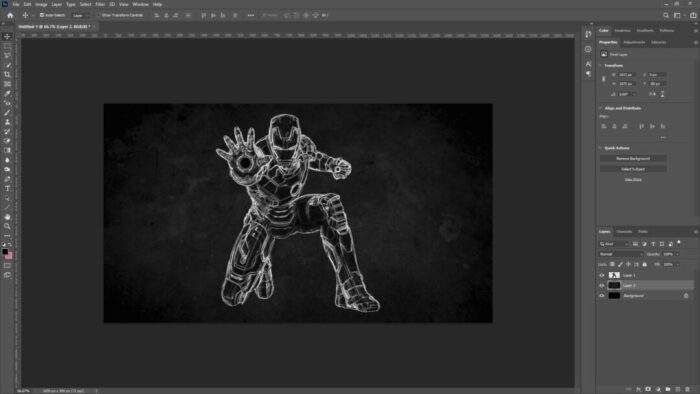Switch to the Channels tab

(x=624, y=232)
